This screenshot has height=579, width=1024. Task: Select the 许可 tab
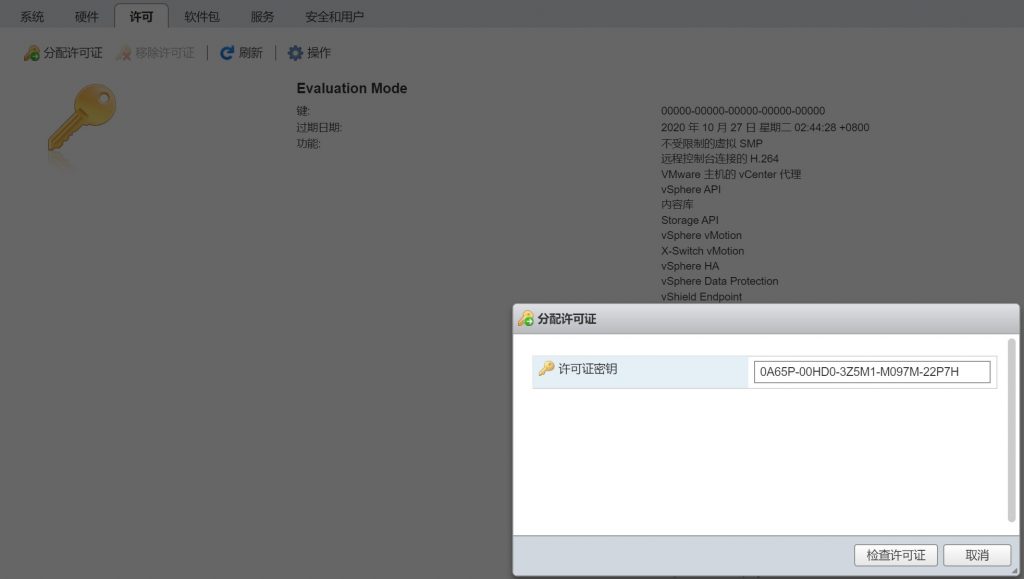[142, 17]
